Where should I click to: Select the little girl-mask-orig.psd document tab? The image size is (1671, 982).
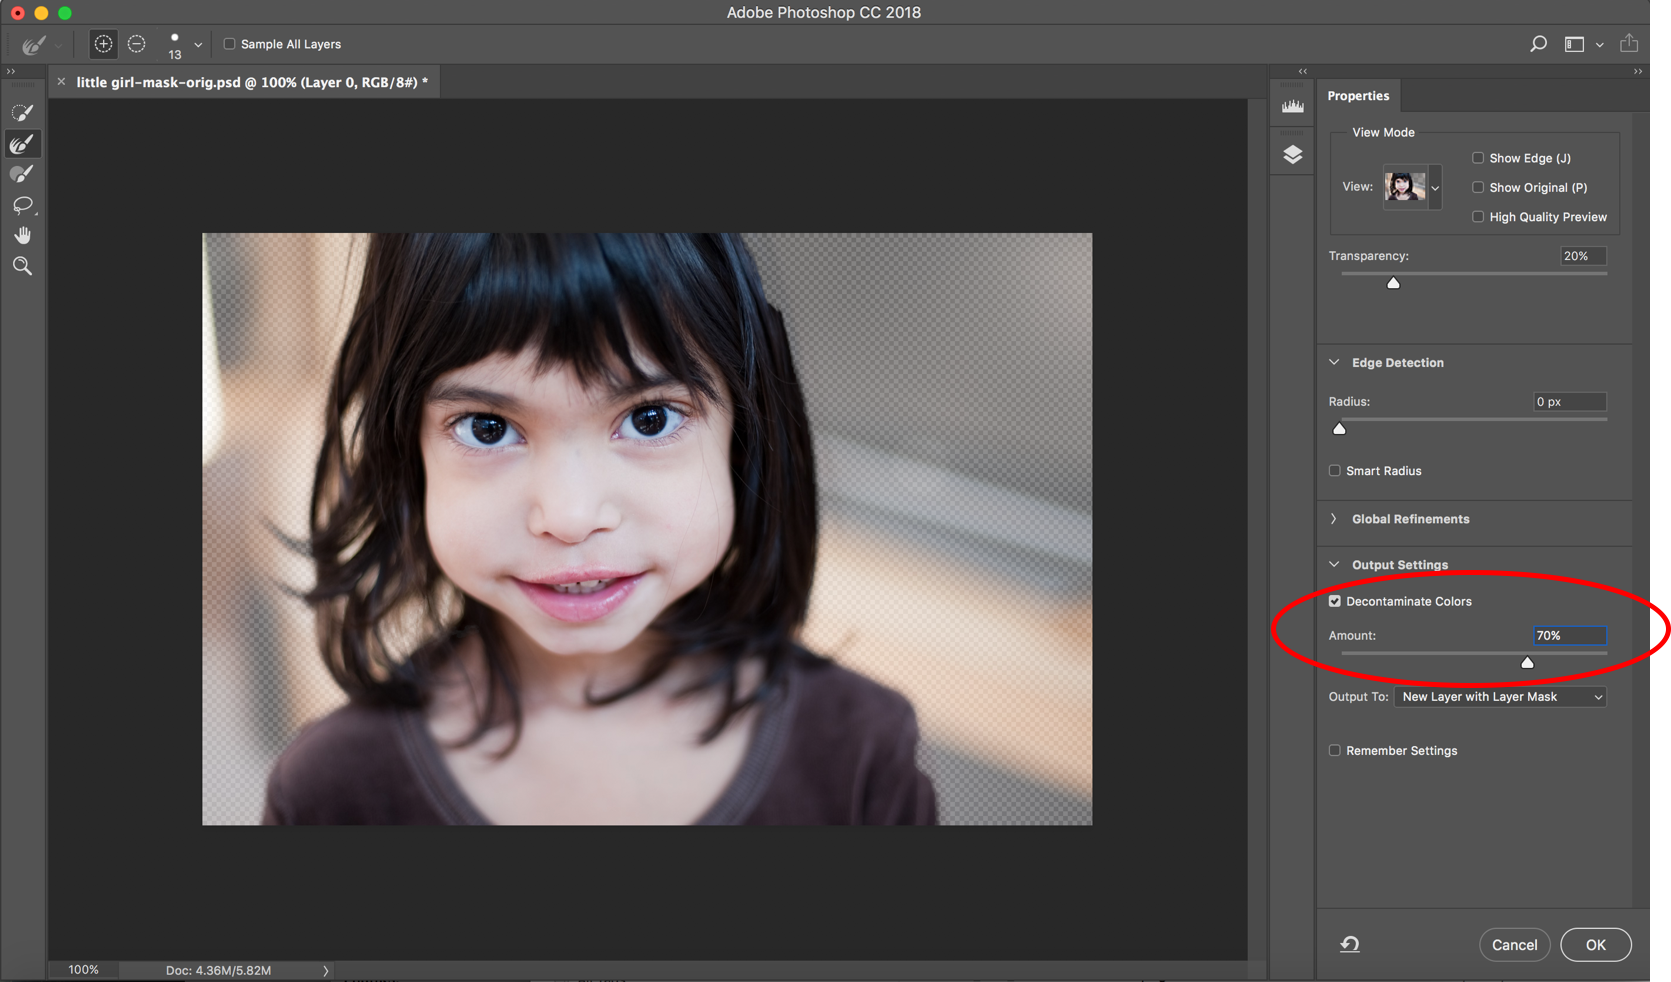click(251, 82)
